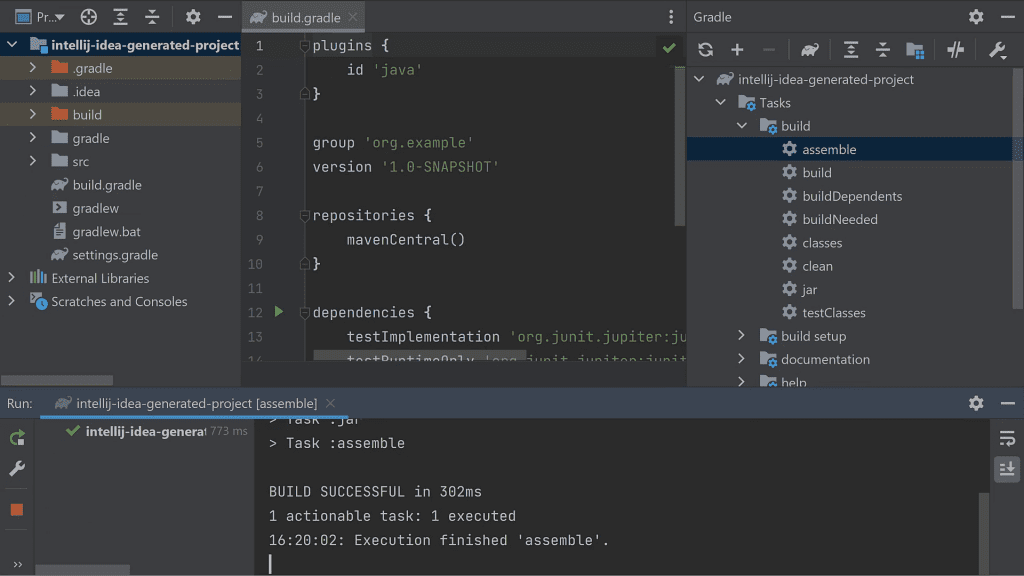Open Gradle build tool settings wrench
This screenshot has height=576, width=1024.
click(997, 50)
